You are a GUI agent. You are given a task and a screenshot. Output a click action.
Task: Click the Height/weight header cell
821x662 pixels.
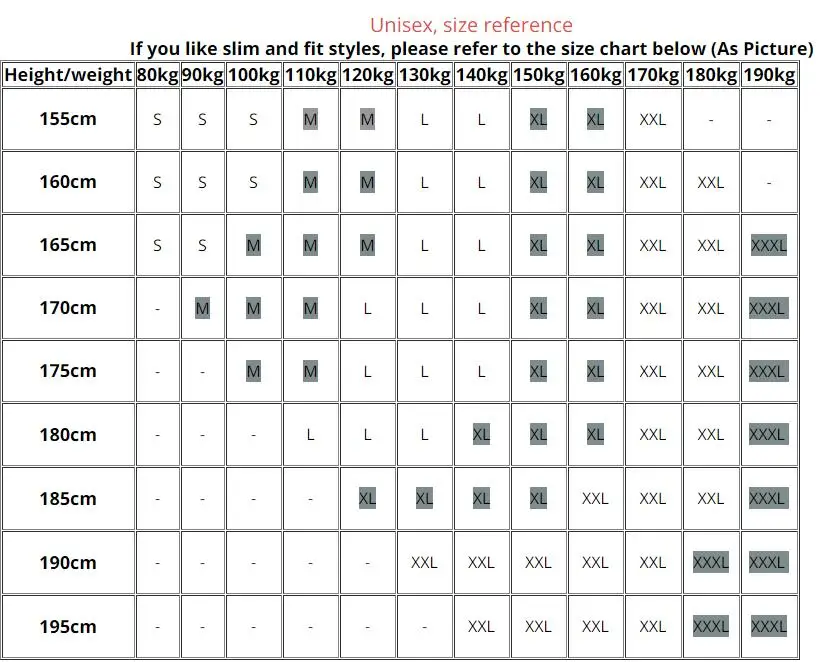coord(68,75)
